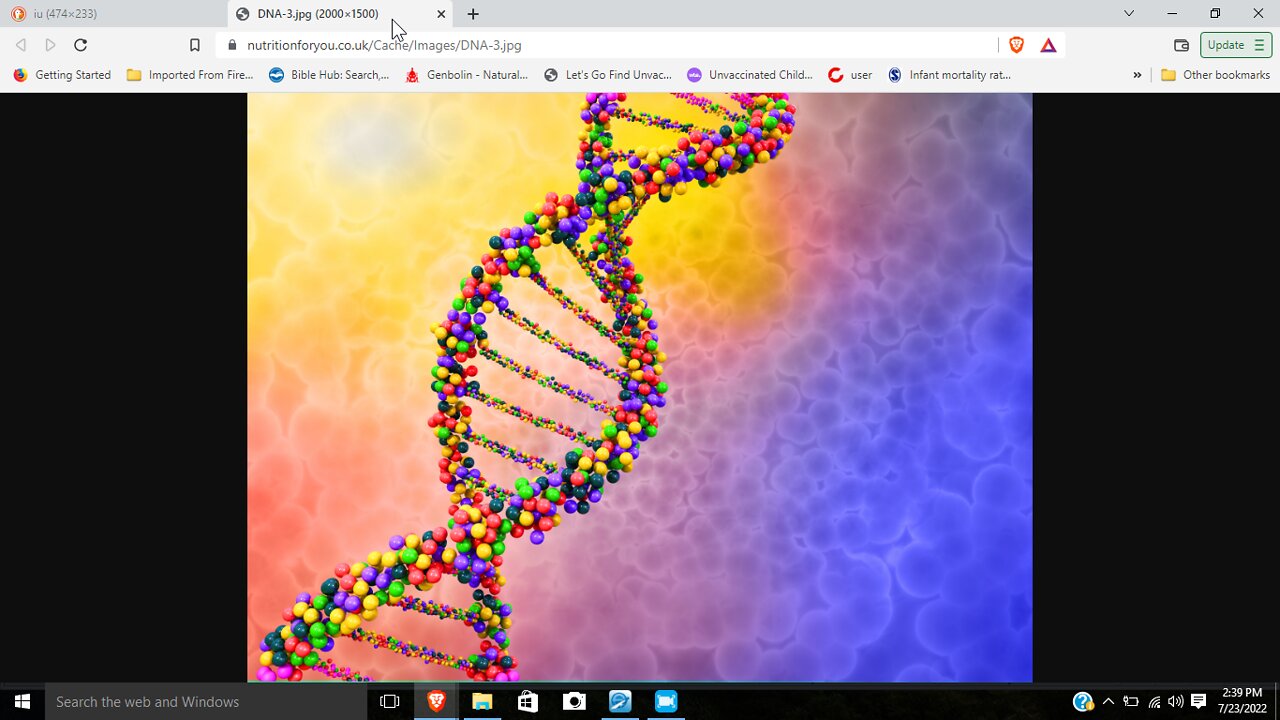Open Microsoft Store from taskbar
The height and width of the screenshot is (720, 1280).
point(528,702)
